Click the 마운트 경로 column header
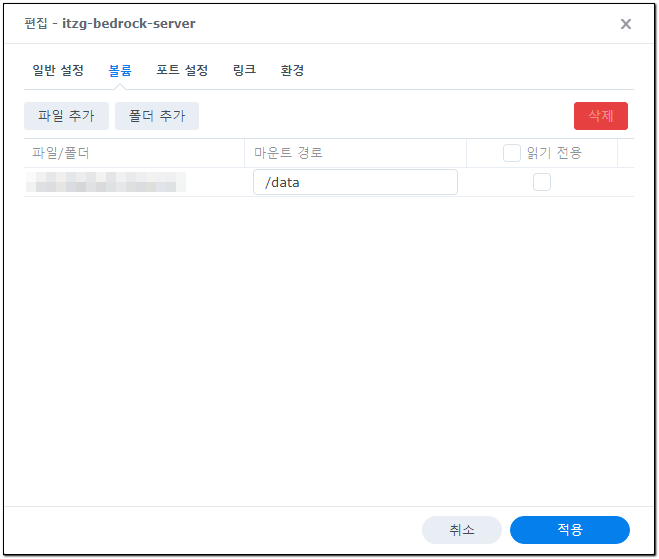 pyautogui.click(x=355, y=153)
